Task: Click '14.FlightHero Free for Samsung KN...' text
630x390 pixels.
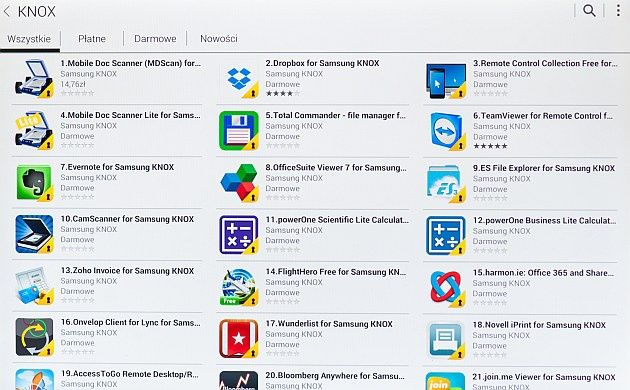Action: (x=336, y=272)
